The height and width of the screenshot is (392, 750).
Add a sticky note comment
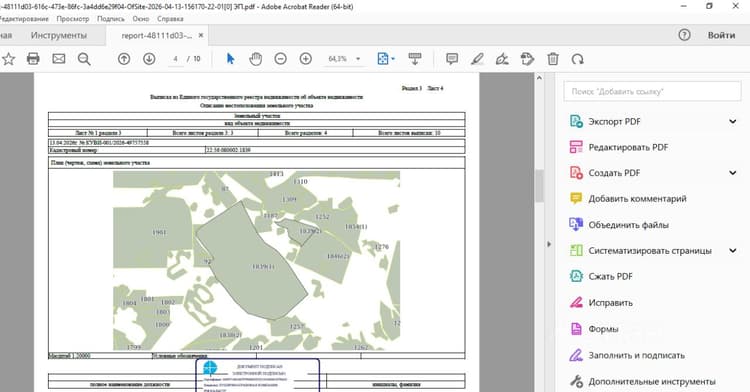[452, 59]
